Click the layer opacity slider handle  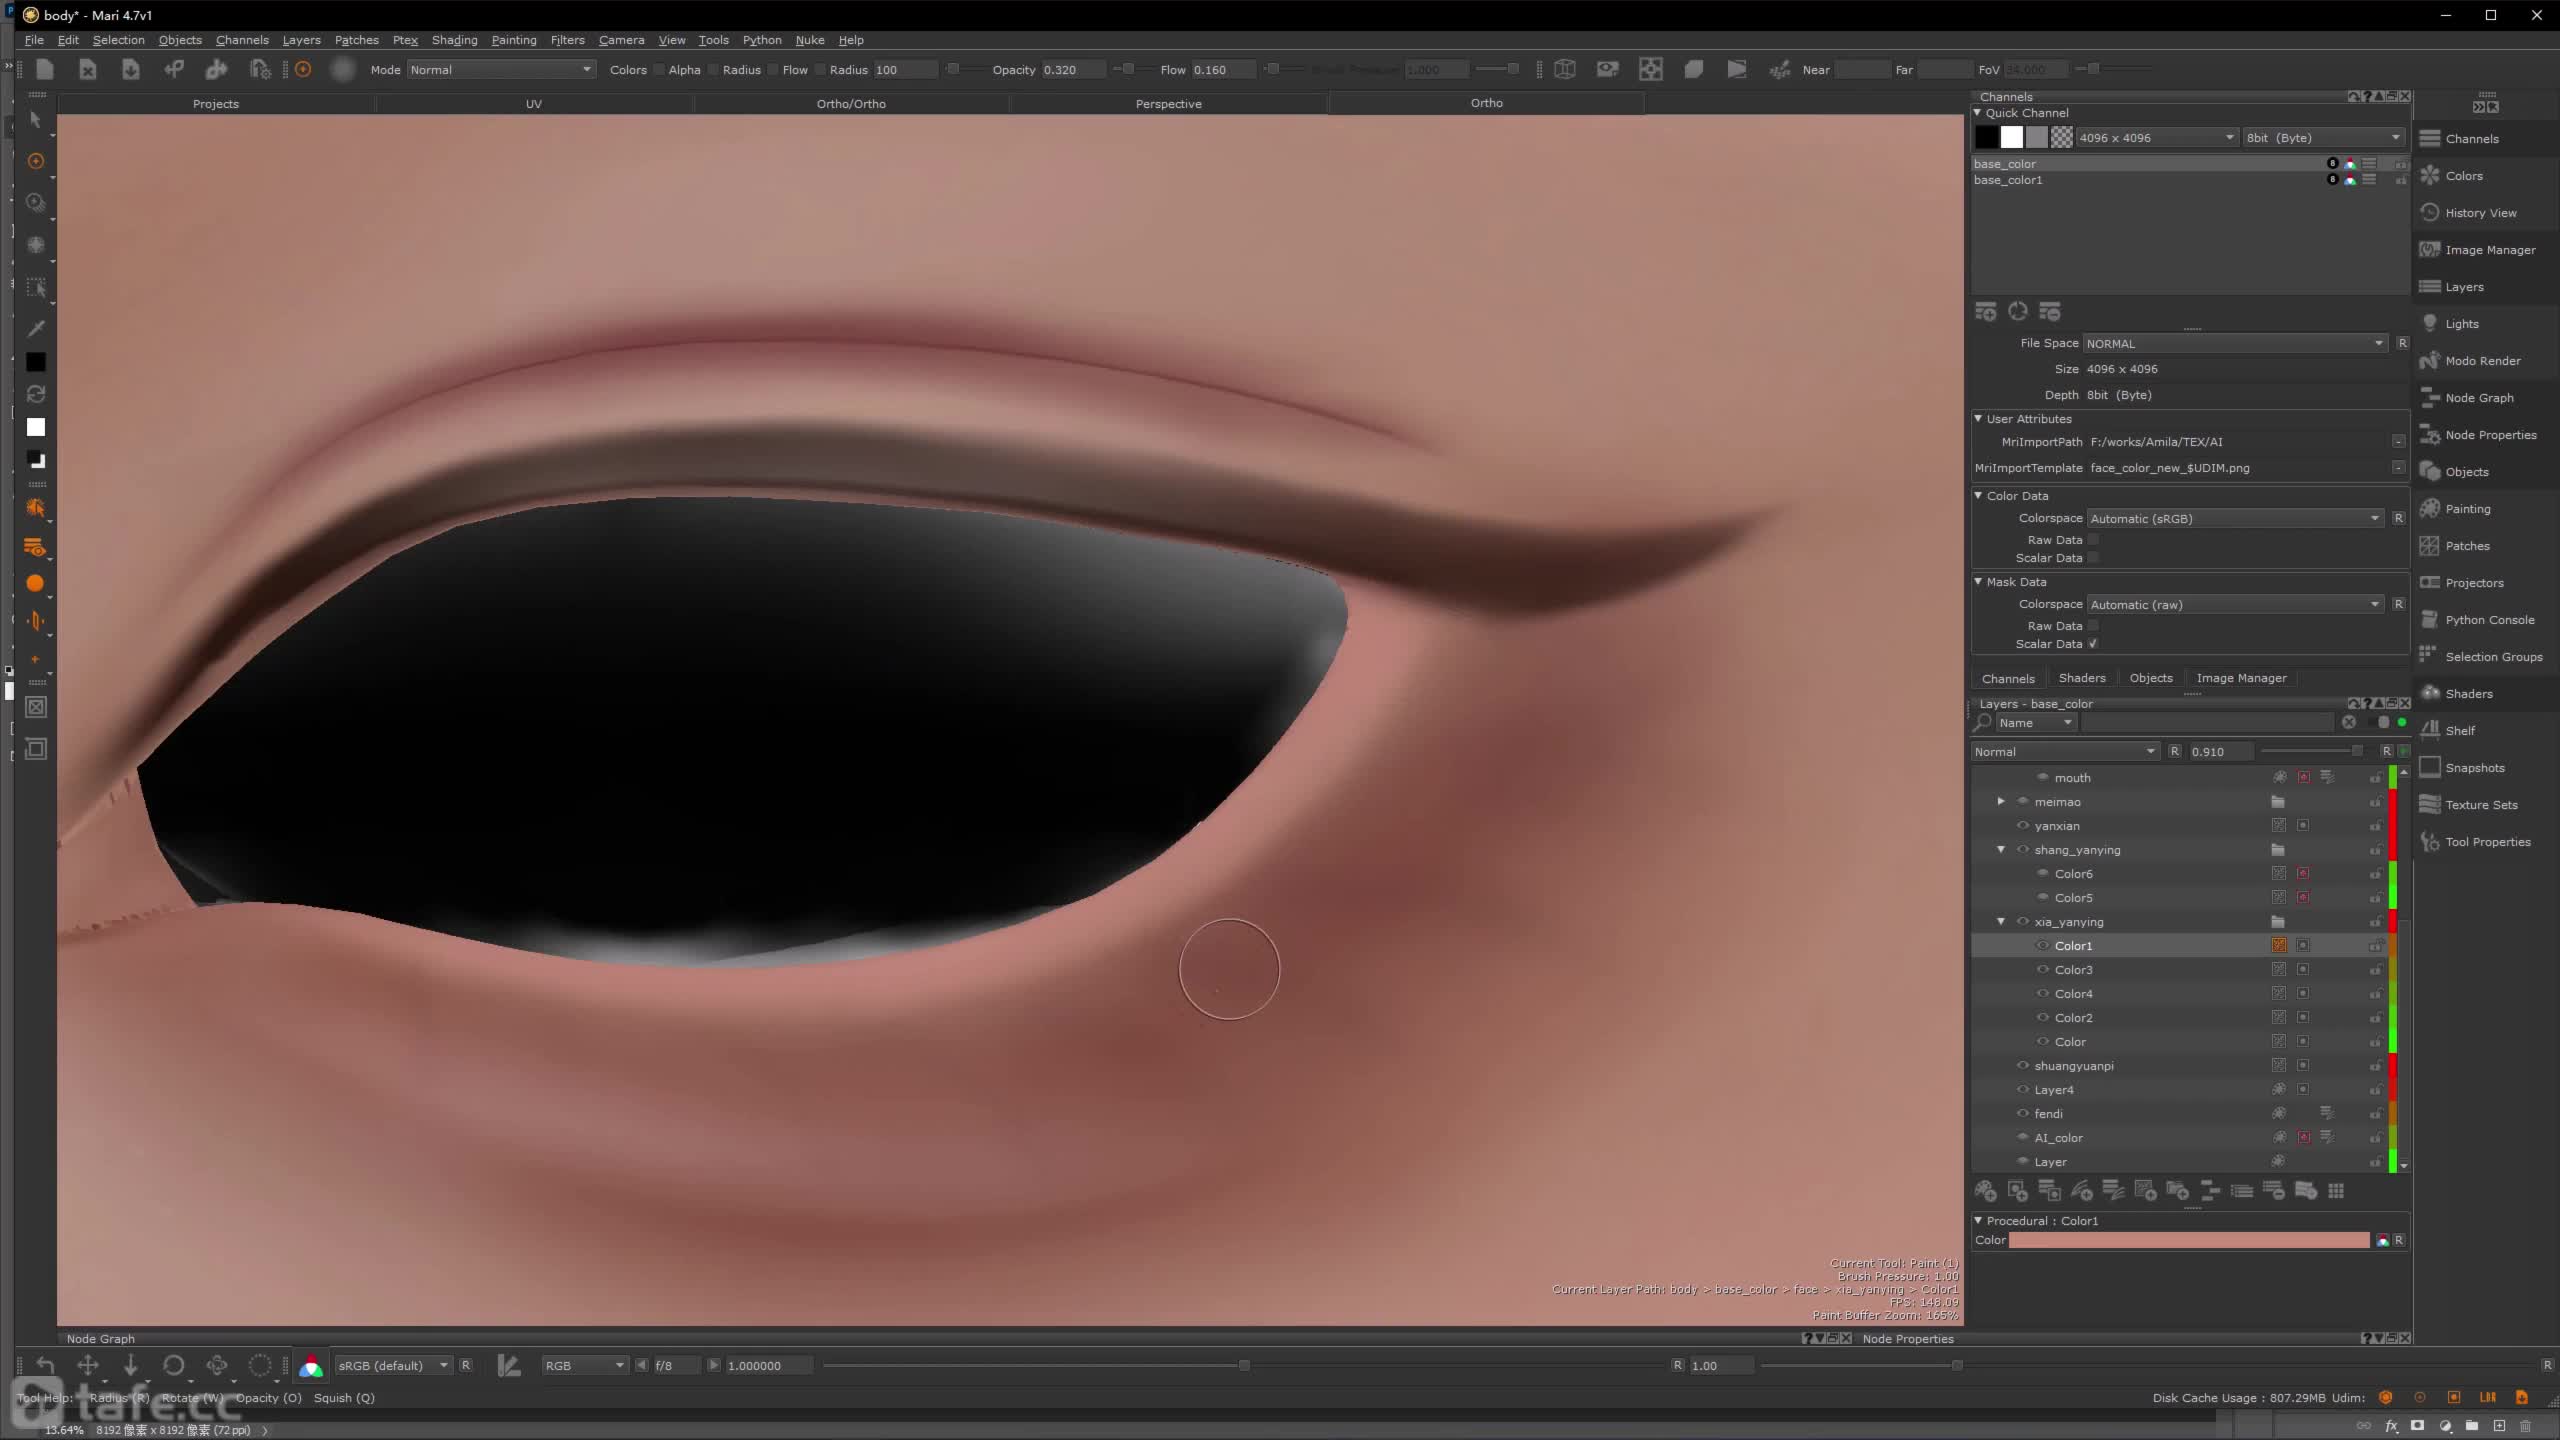[2357, 751]
